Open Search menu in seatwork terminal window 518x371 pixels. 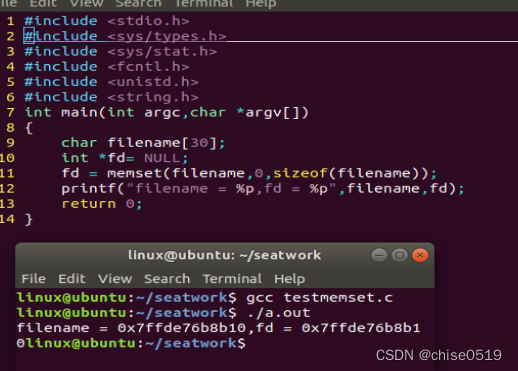click(167, 279)
